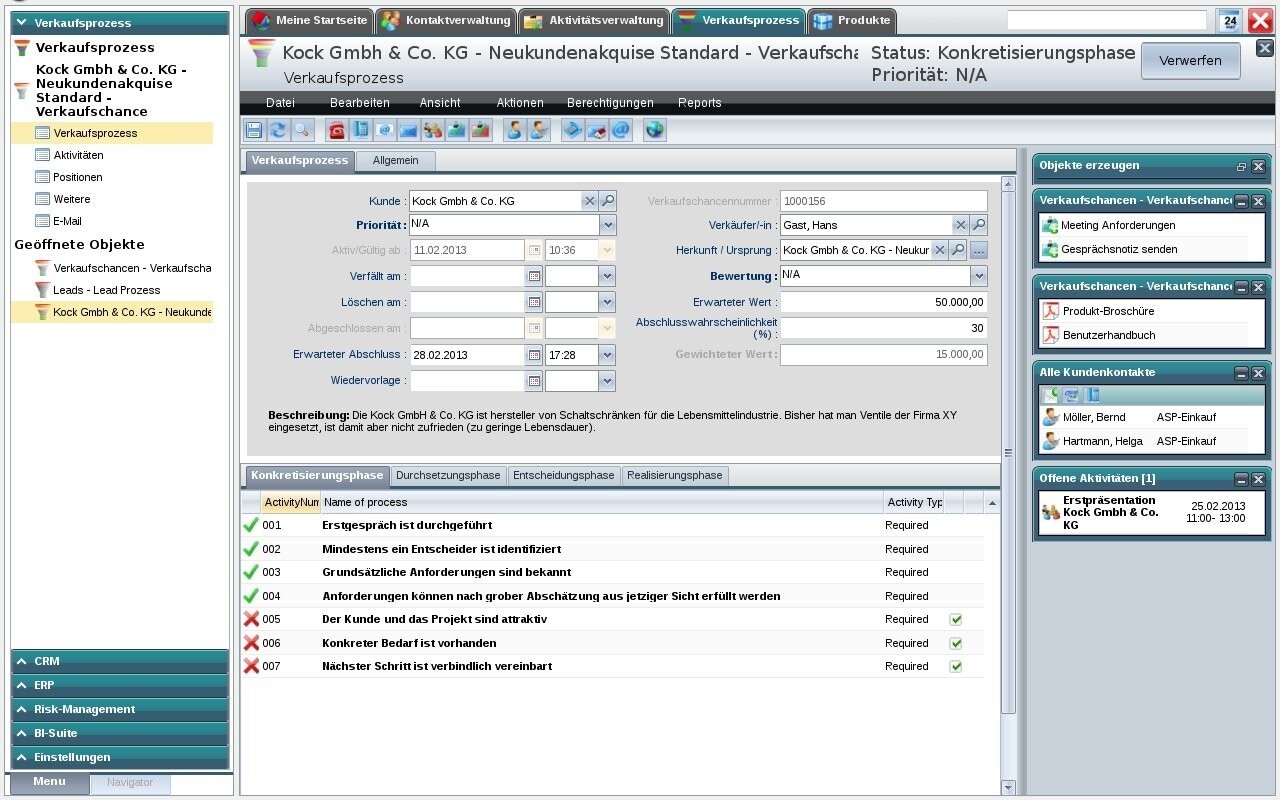Screen dimensions: 1280x800
Task: Click the globe web icon
Action: coord(655,130)
